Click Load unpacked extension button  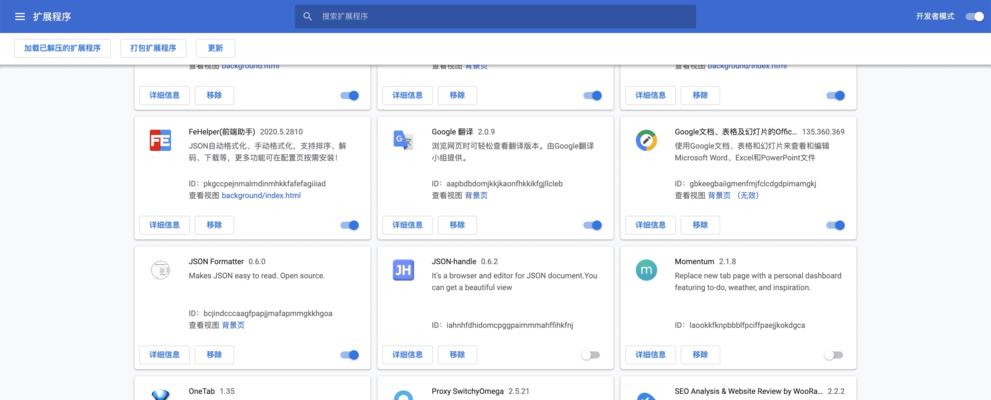(63, 48)
